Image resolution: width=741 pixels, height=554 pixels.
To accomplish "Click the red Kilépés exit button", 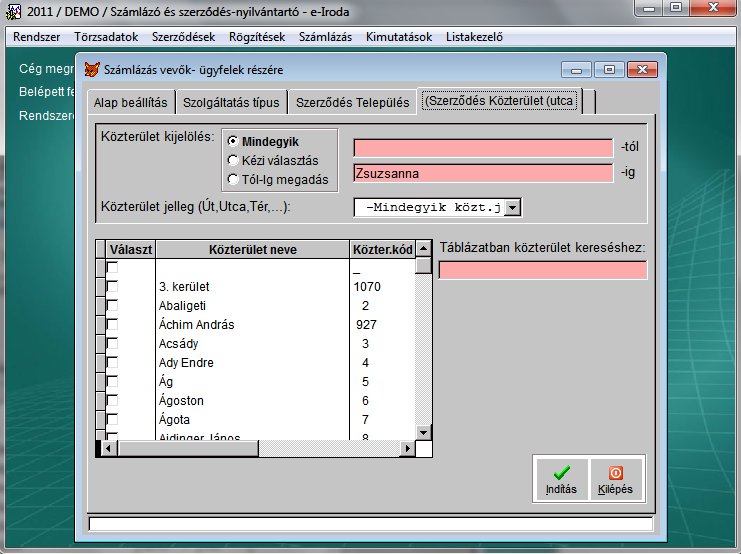I will click(615, 479).
